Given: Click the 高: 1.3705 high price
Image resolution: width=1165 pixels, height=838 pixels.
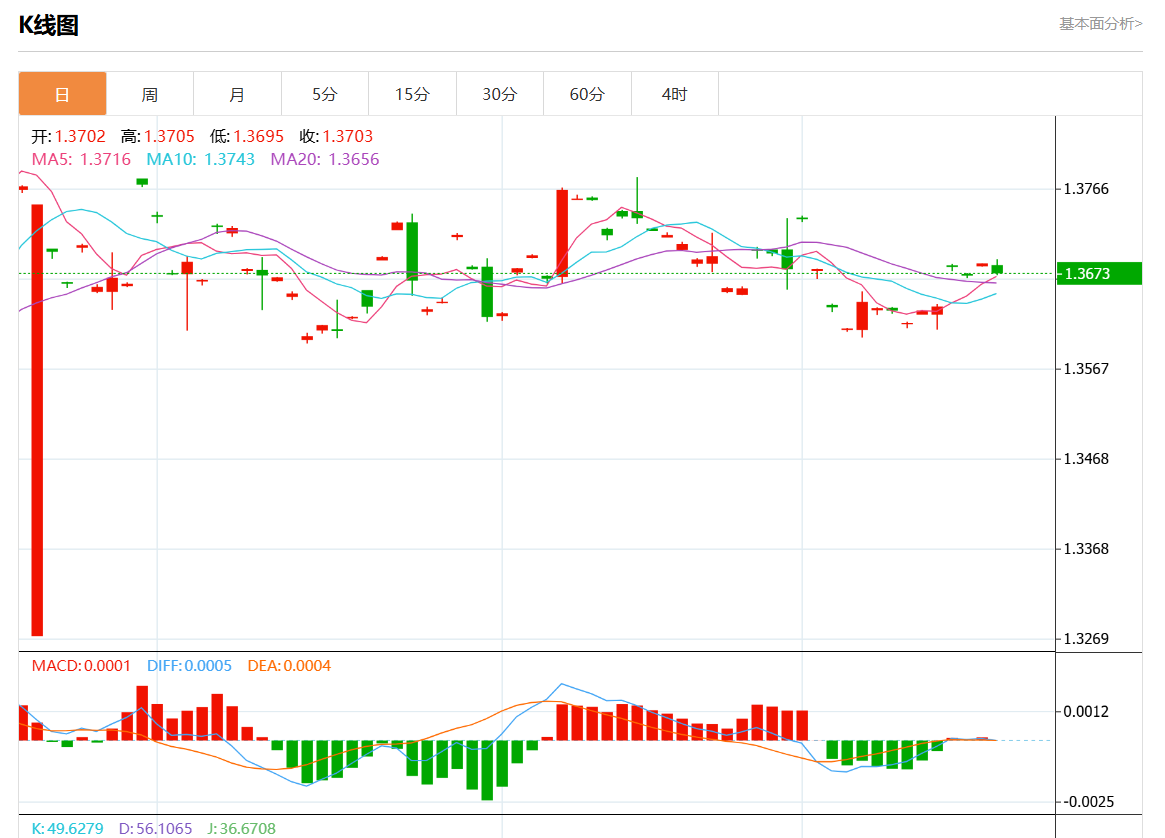Looking at the screenshot, I should (x=158, y=136).
